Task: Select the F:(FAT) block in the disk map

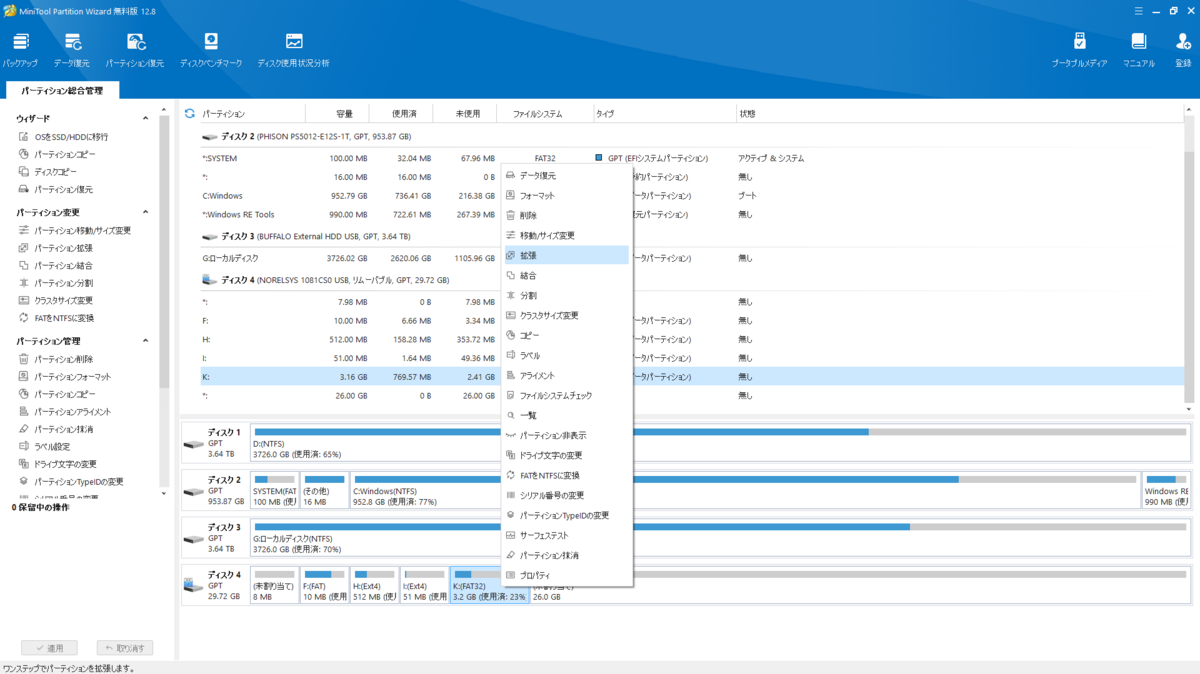Action: [324, 584]
